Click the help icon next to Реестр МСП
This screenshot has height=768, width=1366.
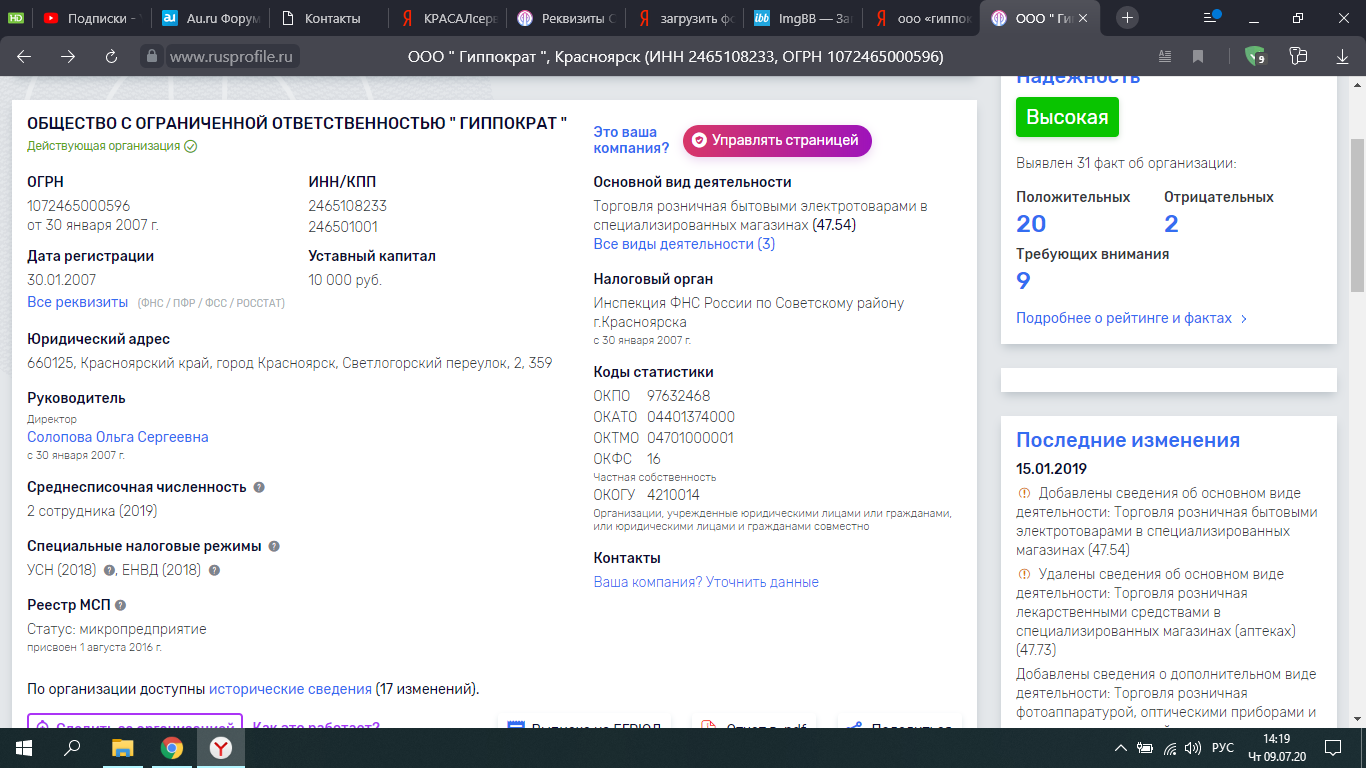(x=120, y=605)
